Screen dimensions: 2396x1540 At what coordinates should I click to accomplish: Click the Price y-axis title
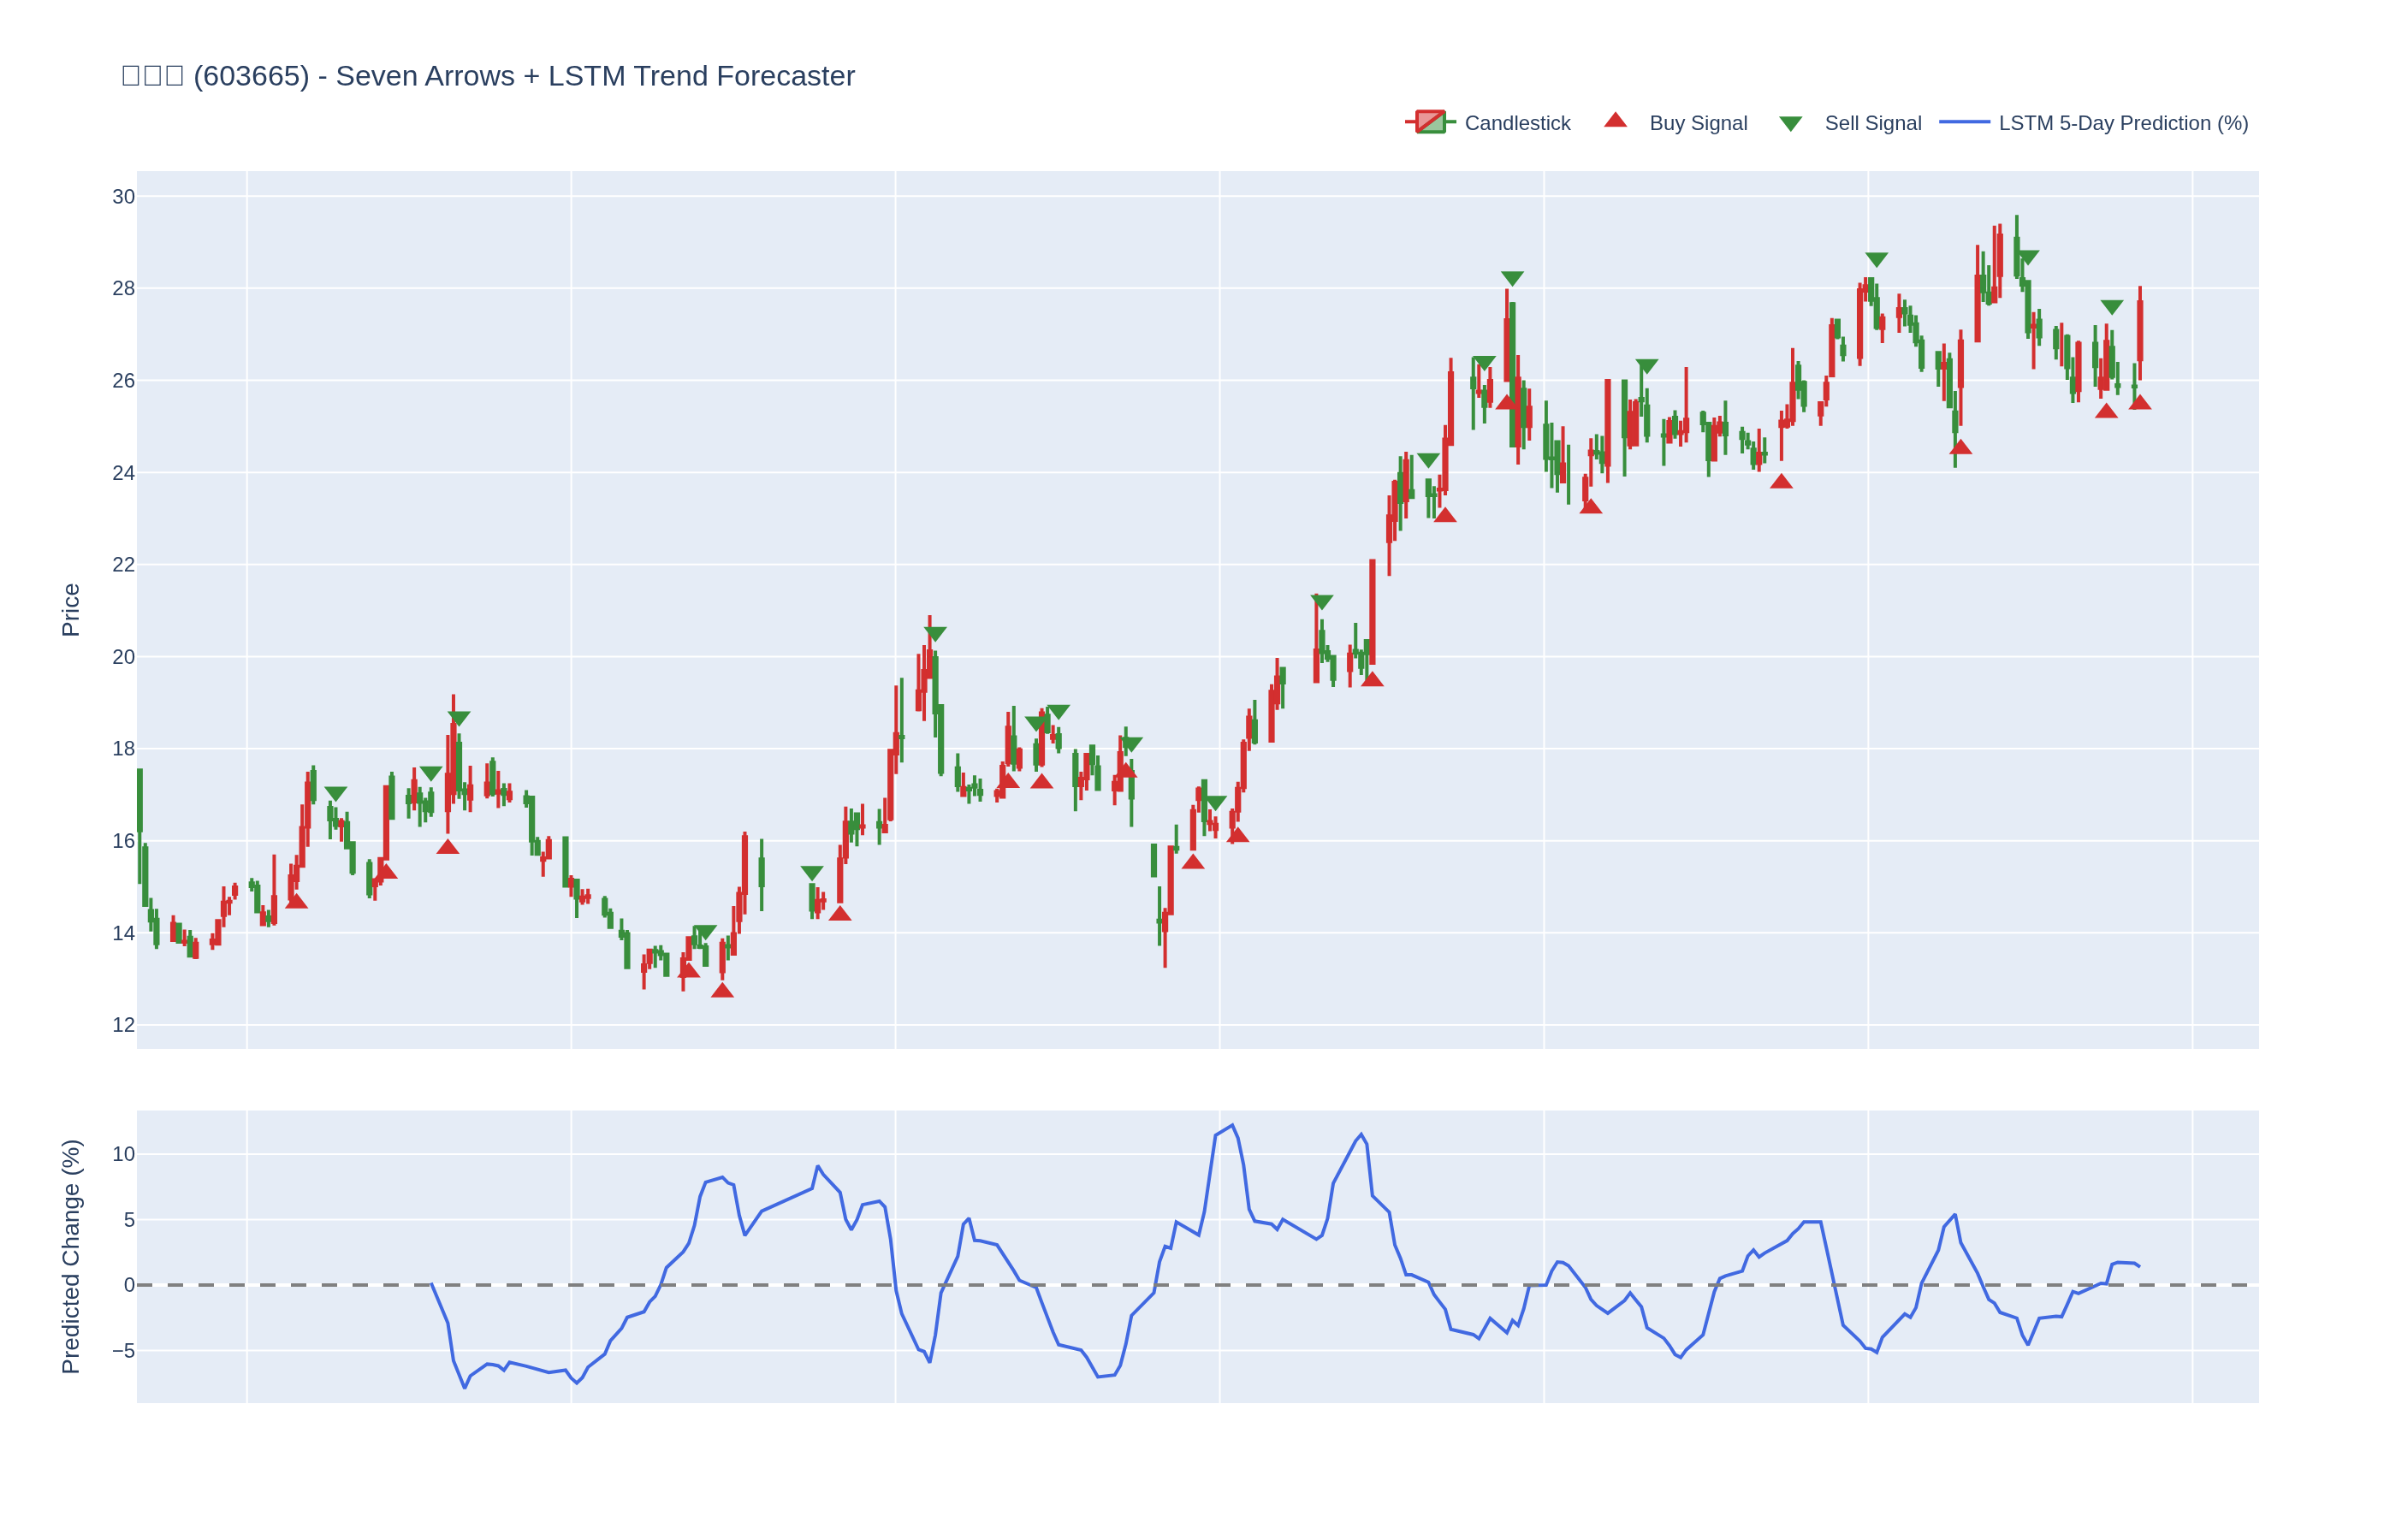click(70, 609)
